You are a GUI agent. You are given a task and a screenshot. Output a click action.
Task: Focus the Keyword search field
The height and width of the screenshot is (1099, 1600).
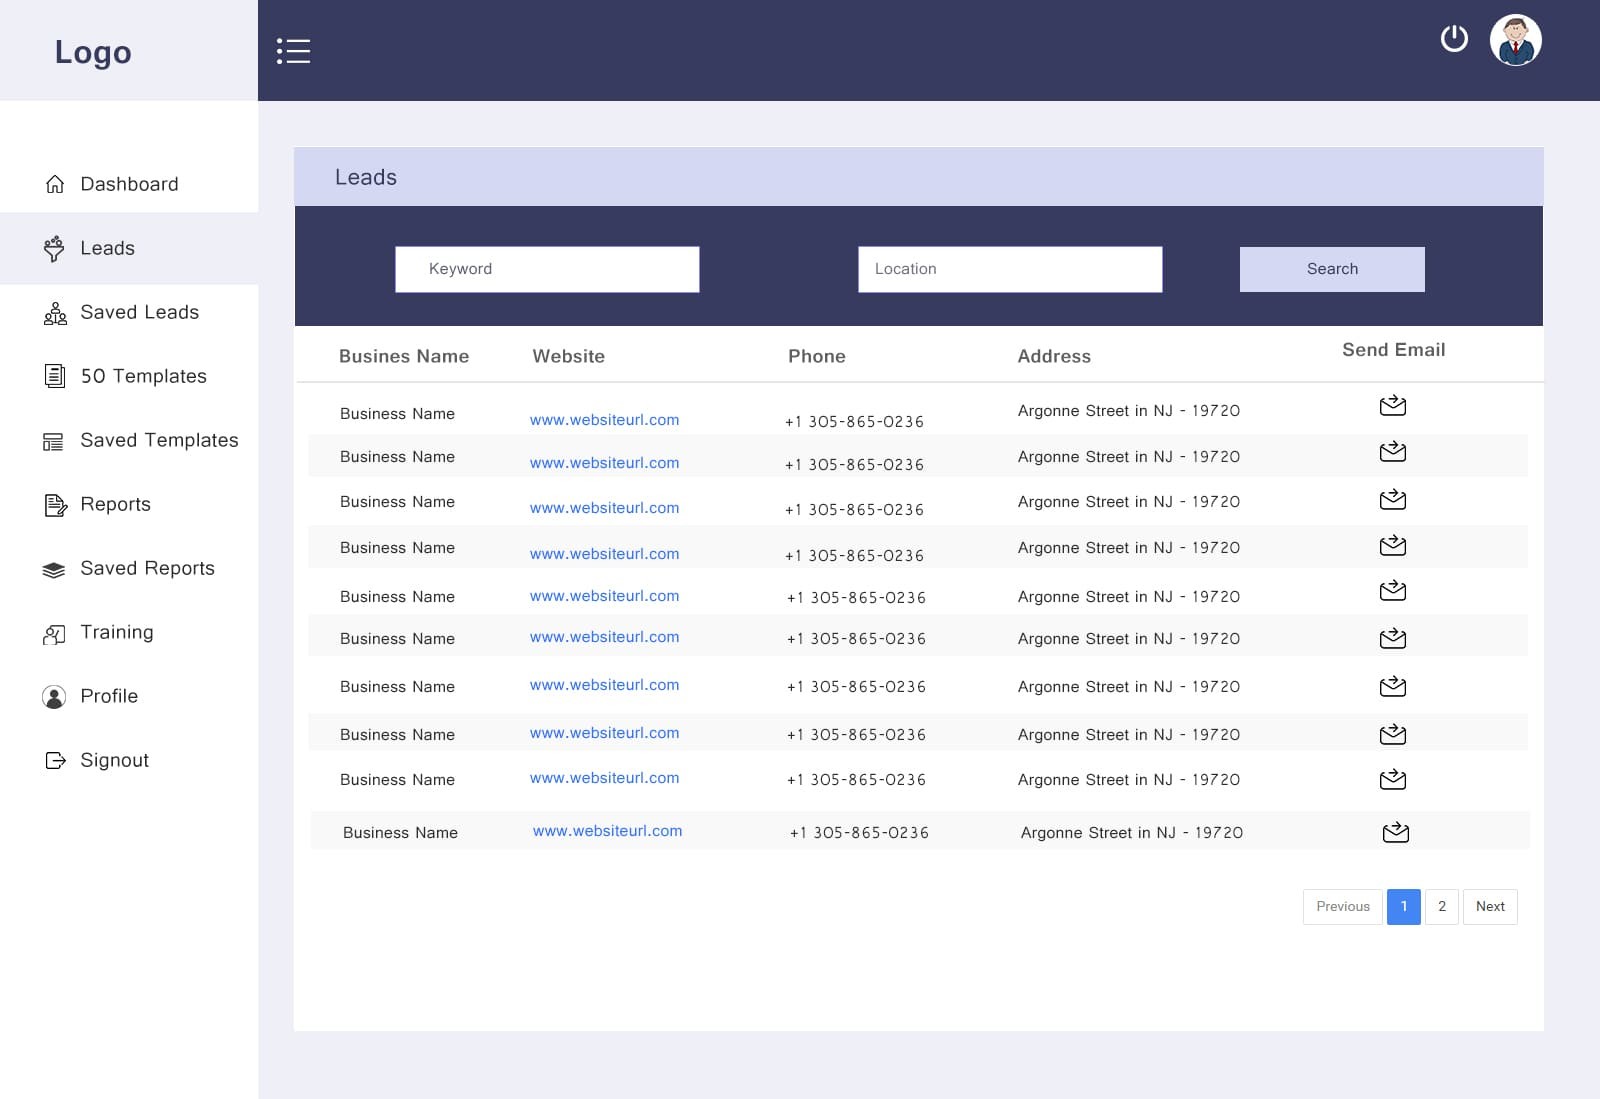click(x=547, y=269)
